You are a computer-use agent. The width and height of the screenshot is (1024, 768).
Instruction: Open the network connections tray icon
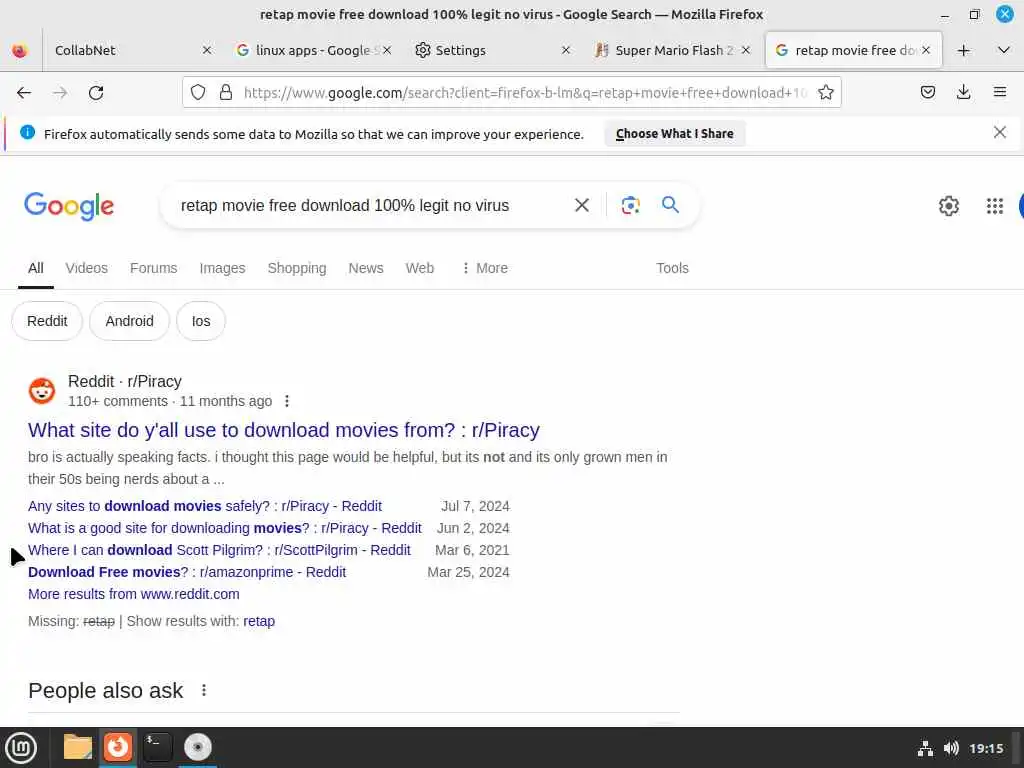pos(925,748)
